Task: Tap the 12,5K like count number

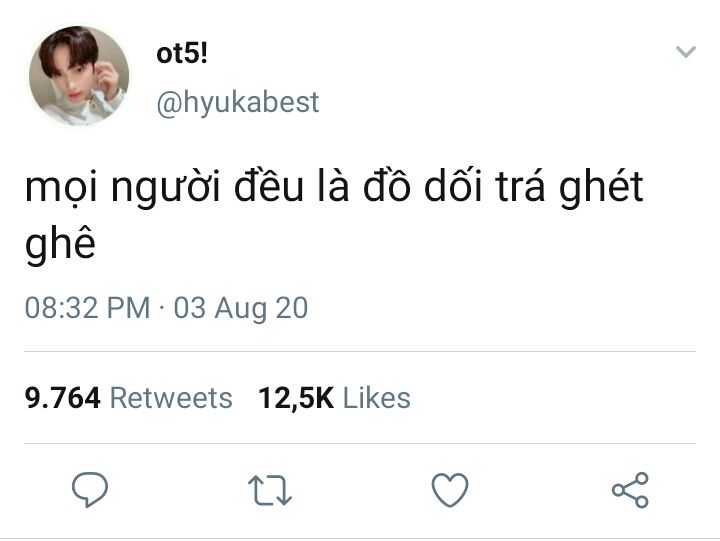Action: (x=295, y=398)
